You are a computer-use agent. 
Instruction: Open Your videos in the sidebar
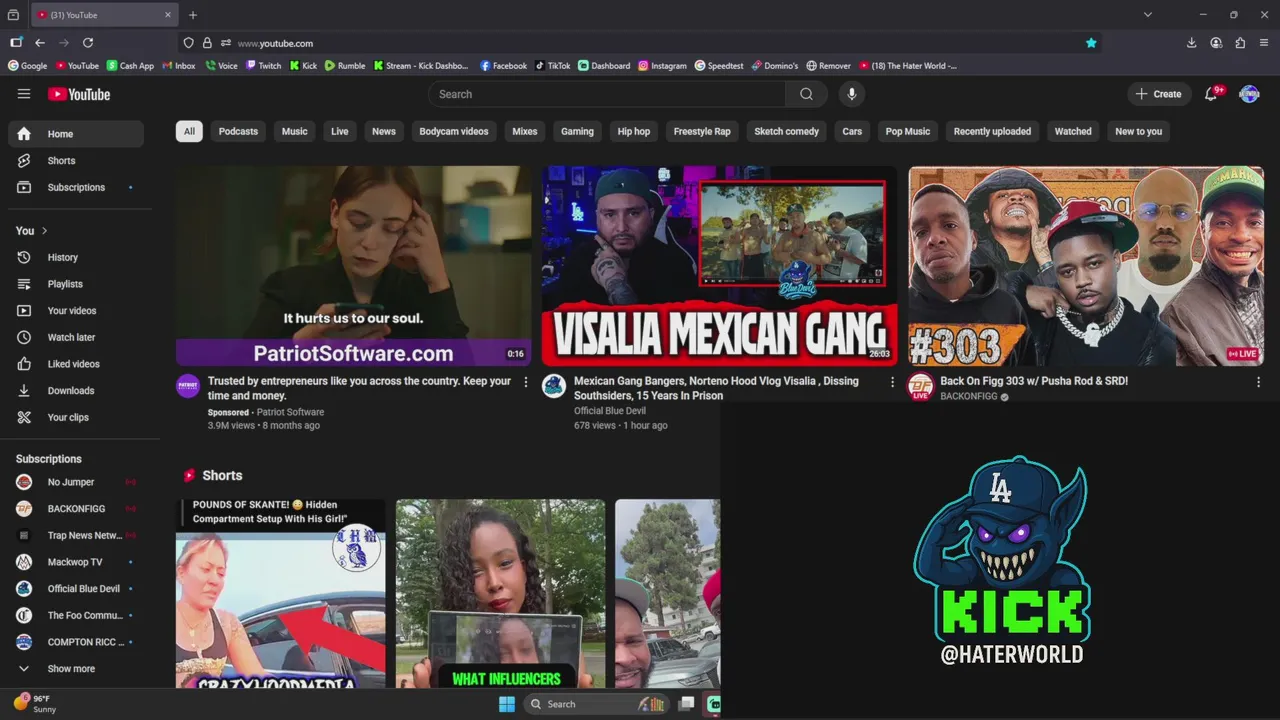point(76,311)
